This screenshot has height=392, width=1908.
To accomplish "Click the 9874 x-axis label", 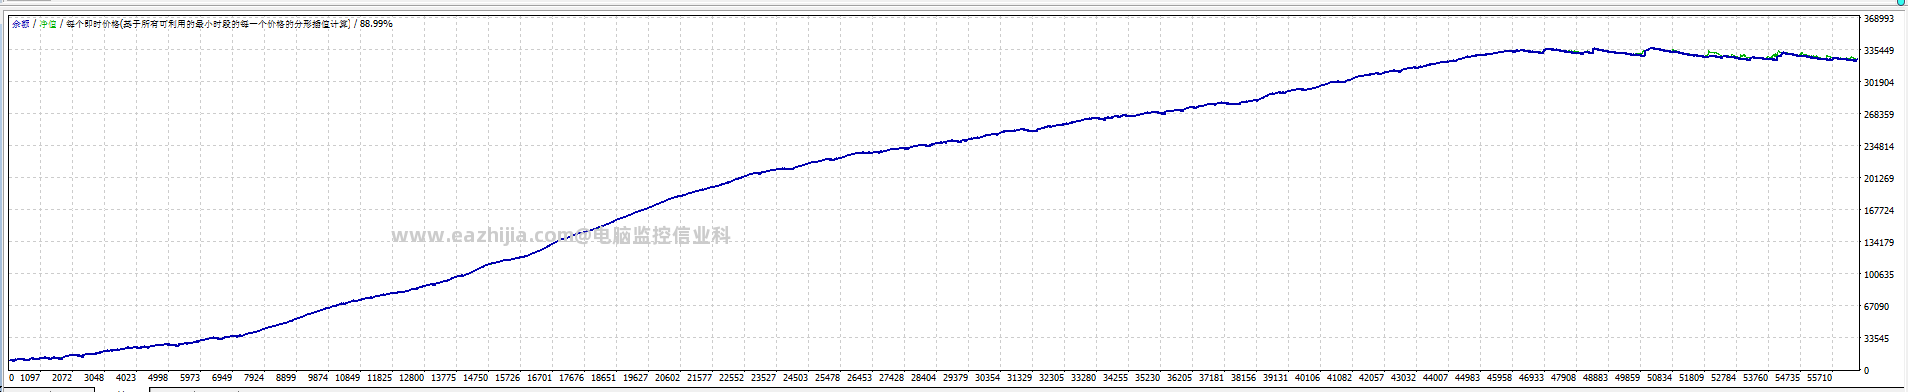I will (x=318, y=378).
